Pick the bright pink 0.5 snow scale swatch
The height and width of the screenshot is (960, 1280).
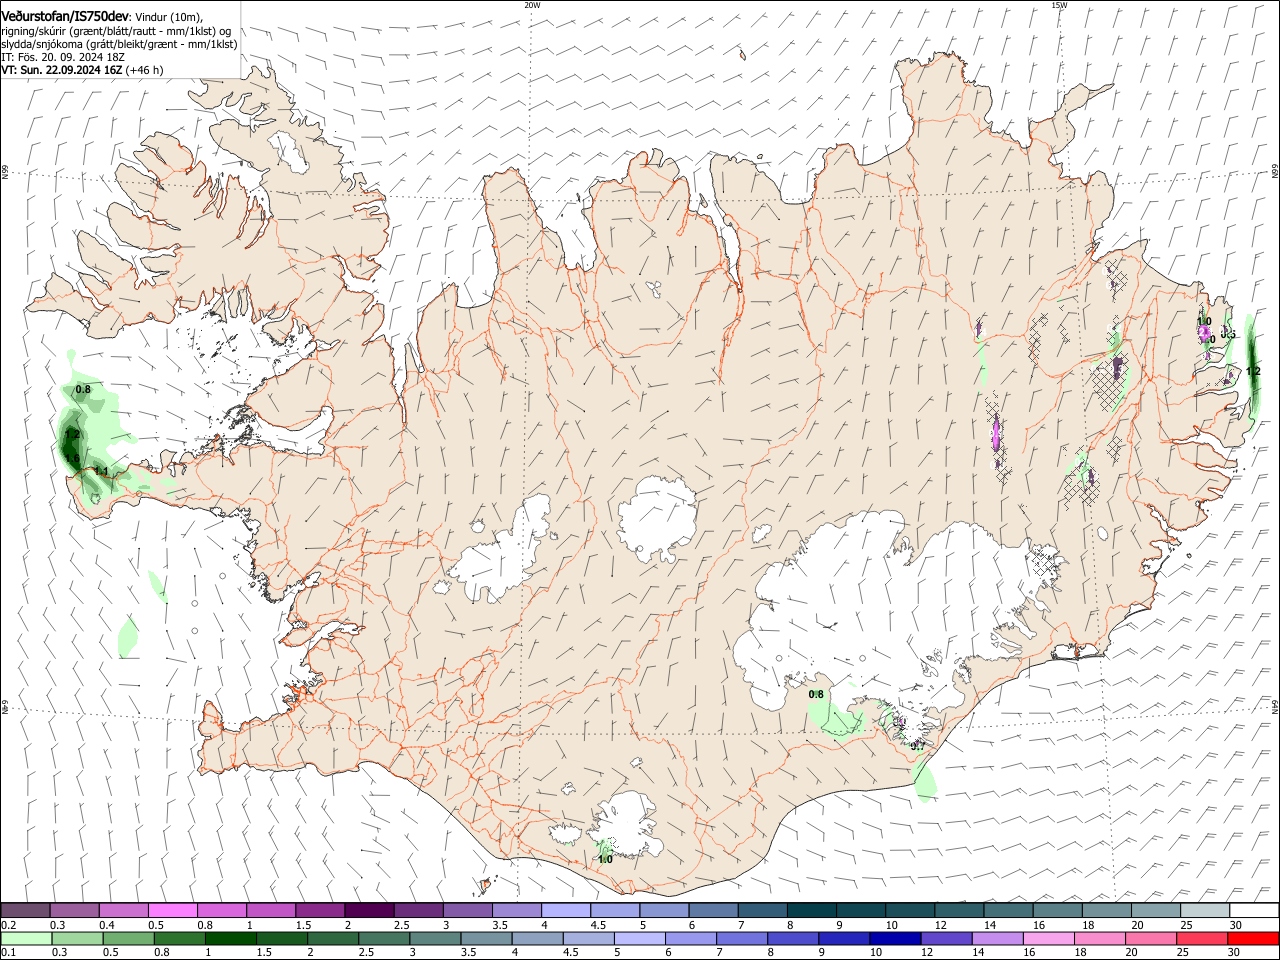tap(172, 910)
